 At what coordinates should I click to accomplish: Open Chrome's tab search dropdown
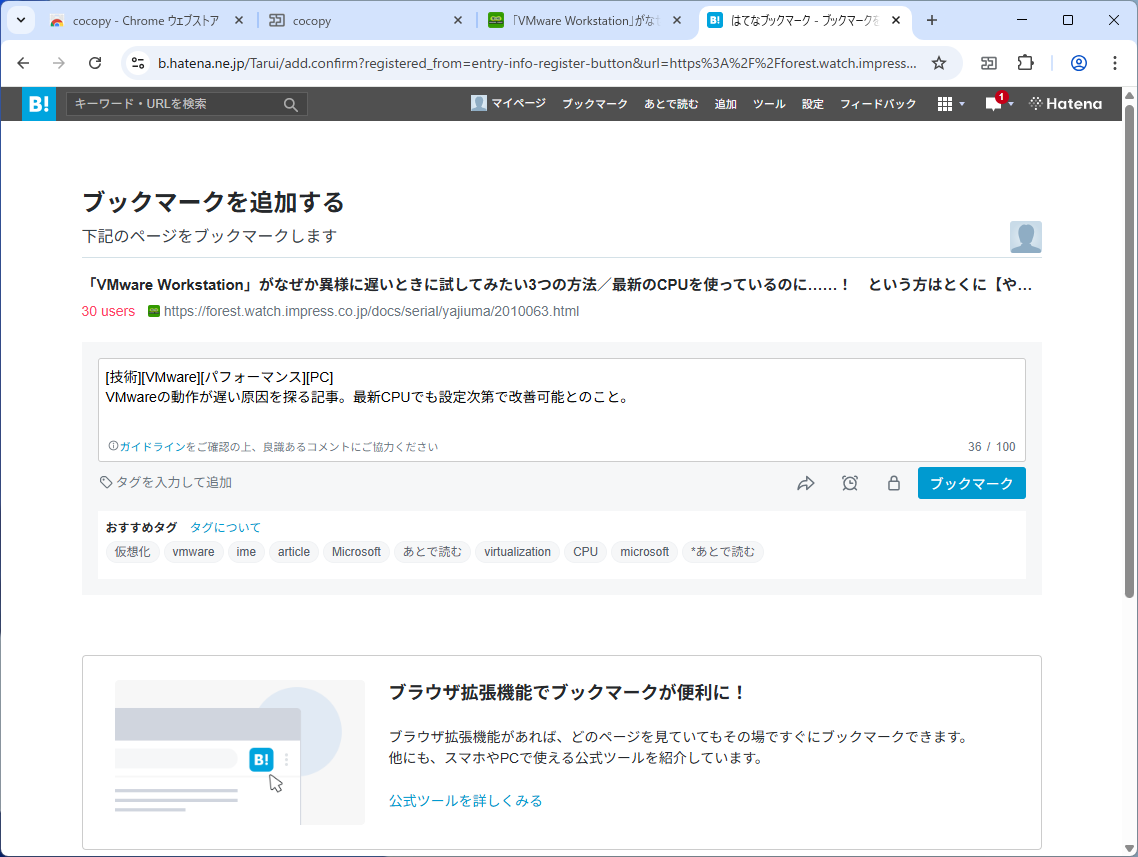coord(20,19)
